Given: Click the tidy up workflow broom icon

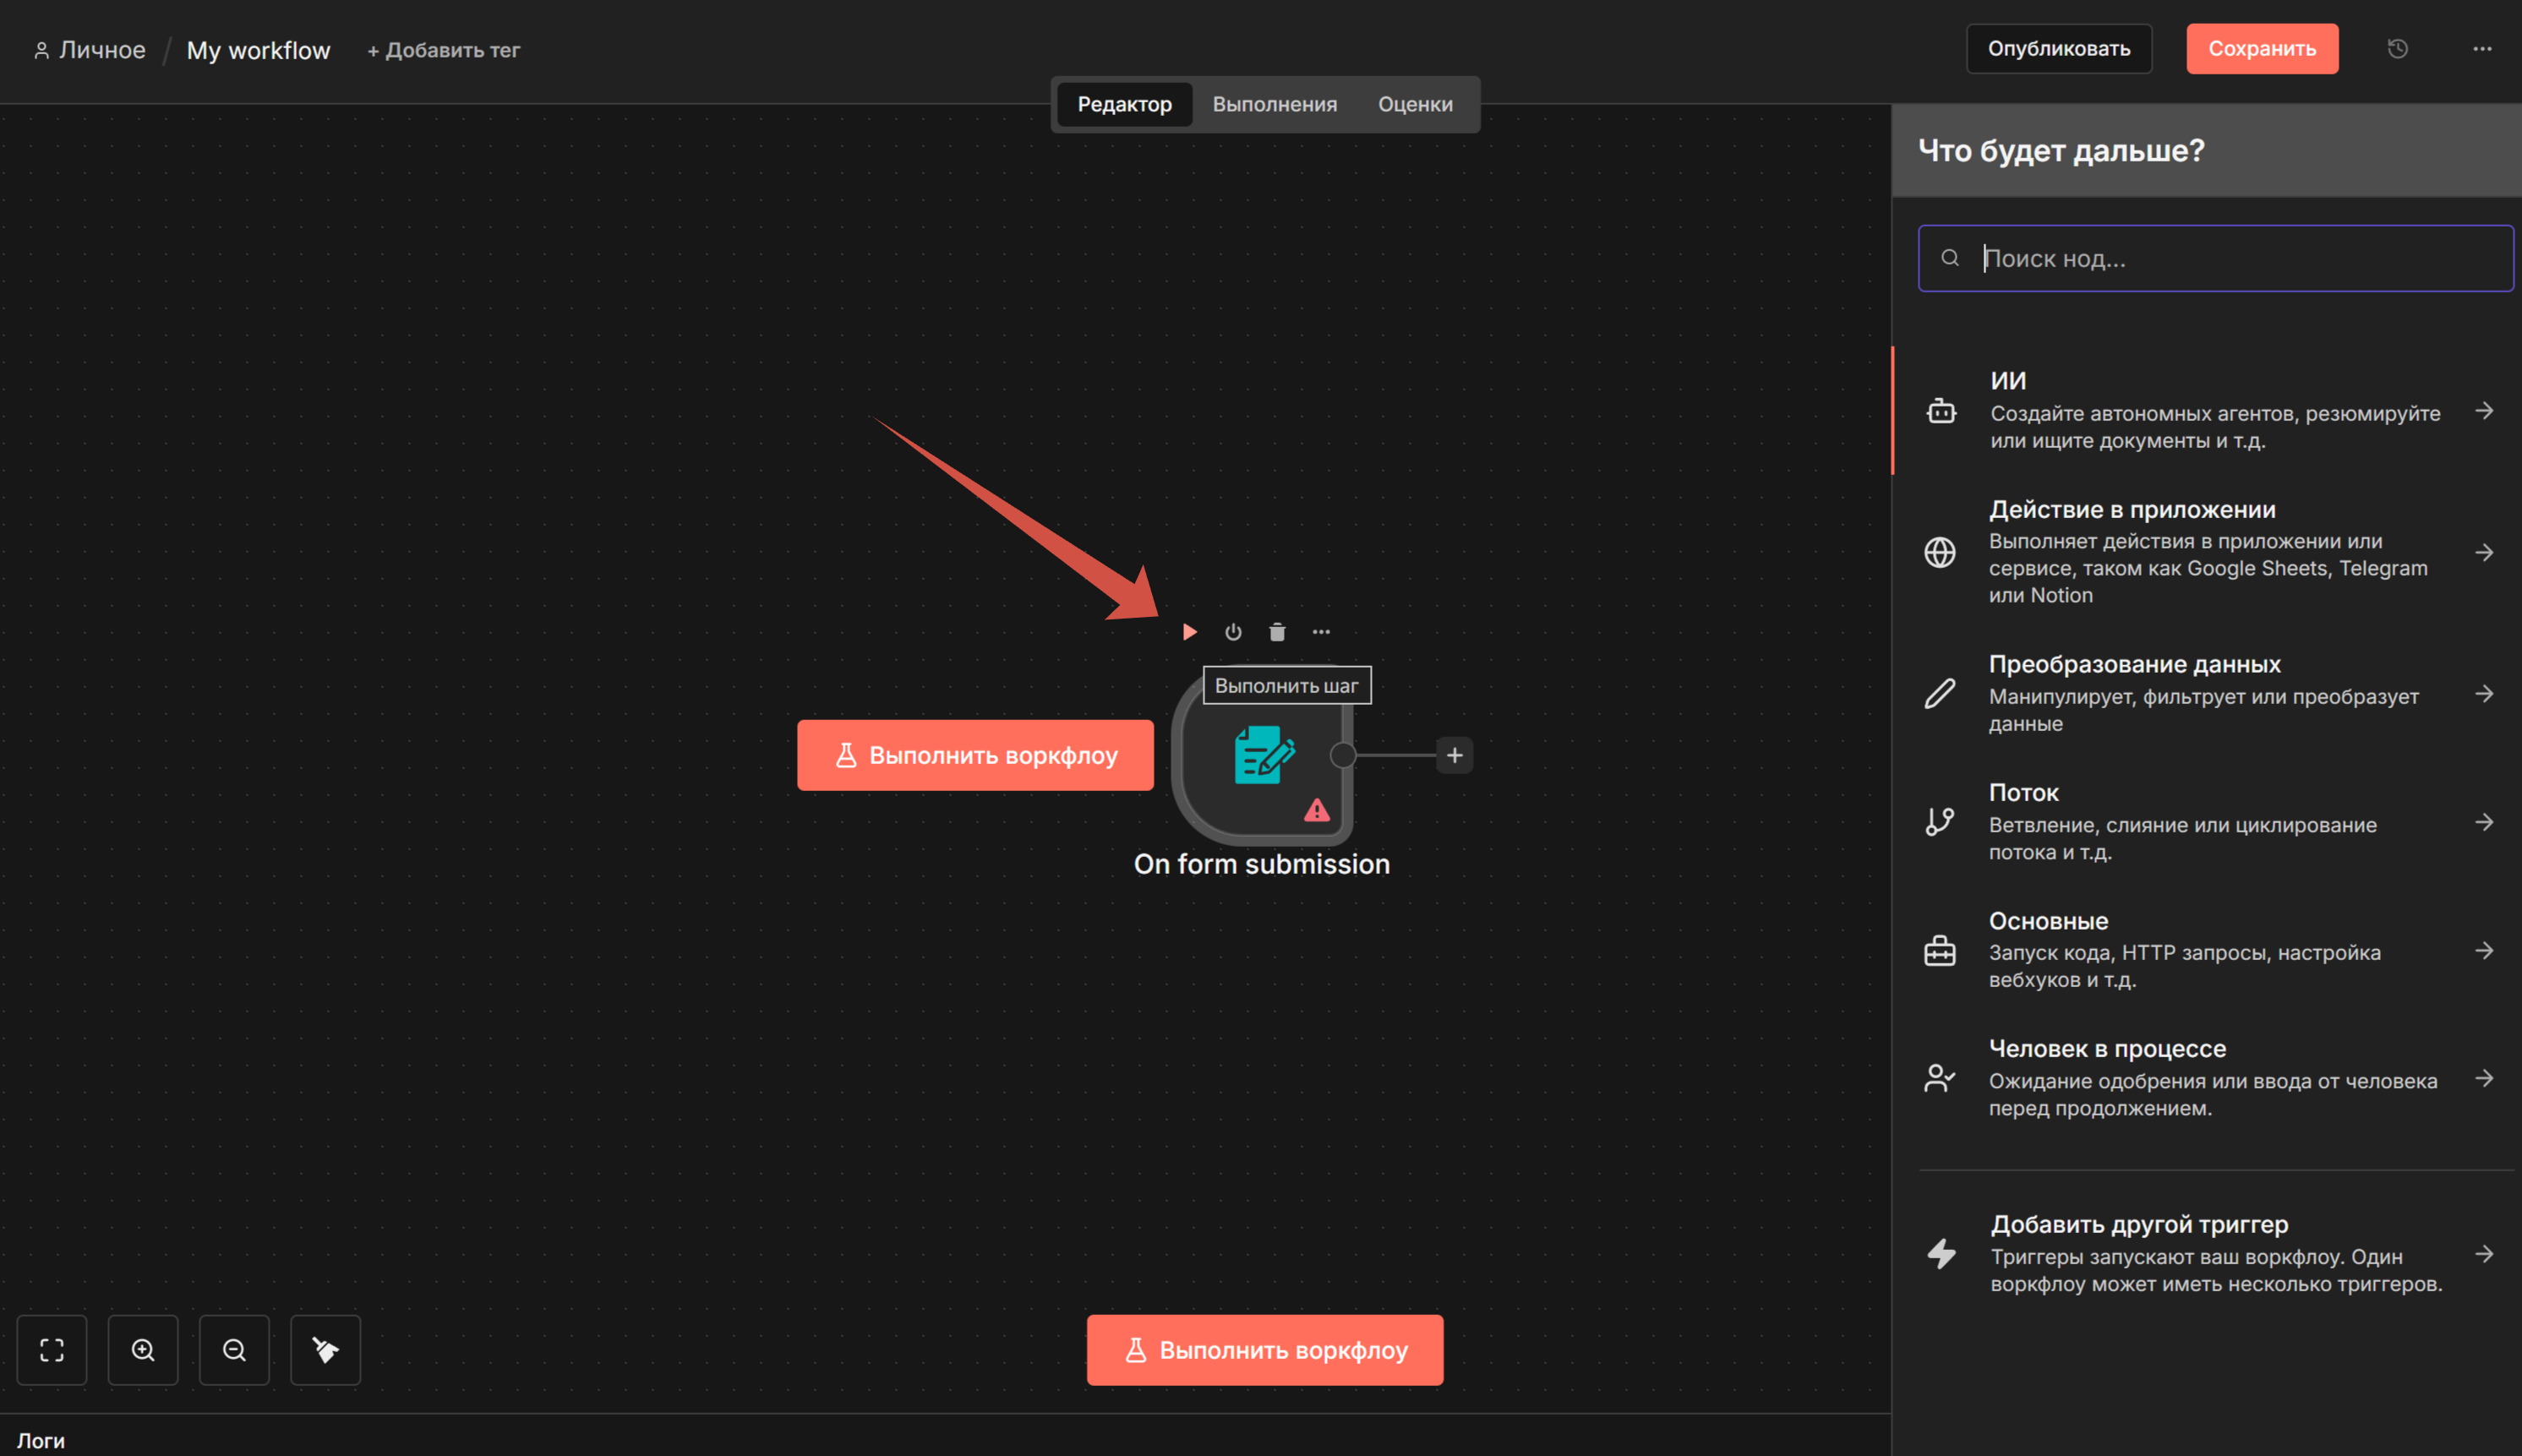Looking at the screenshot, I should (x=325, y=1350).
